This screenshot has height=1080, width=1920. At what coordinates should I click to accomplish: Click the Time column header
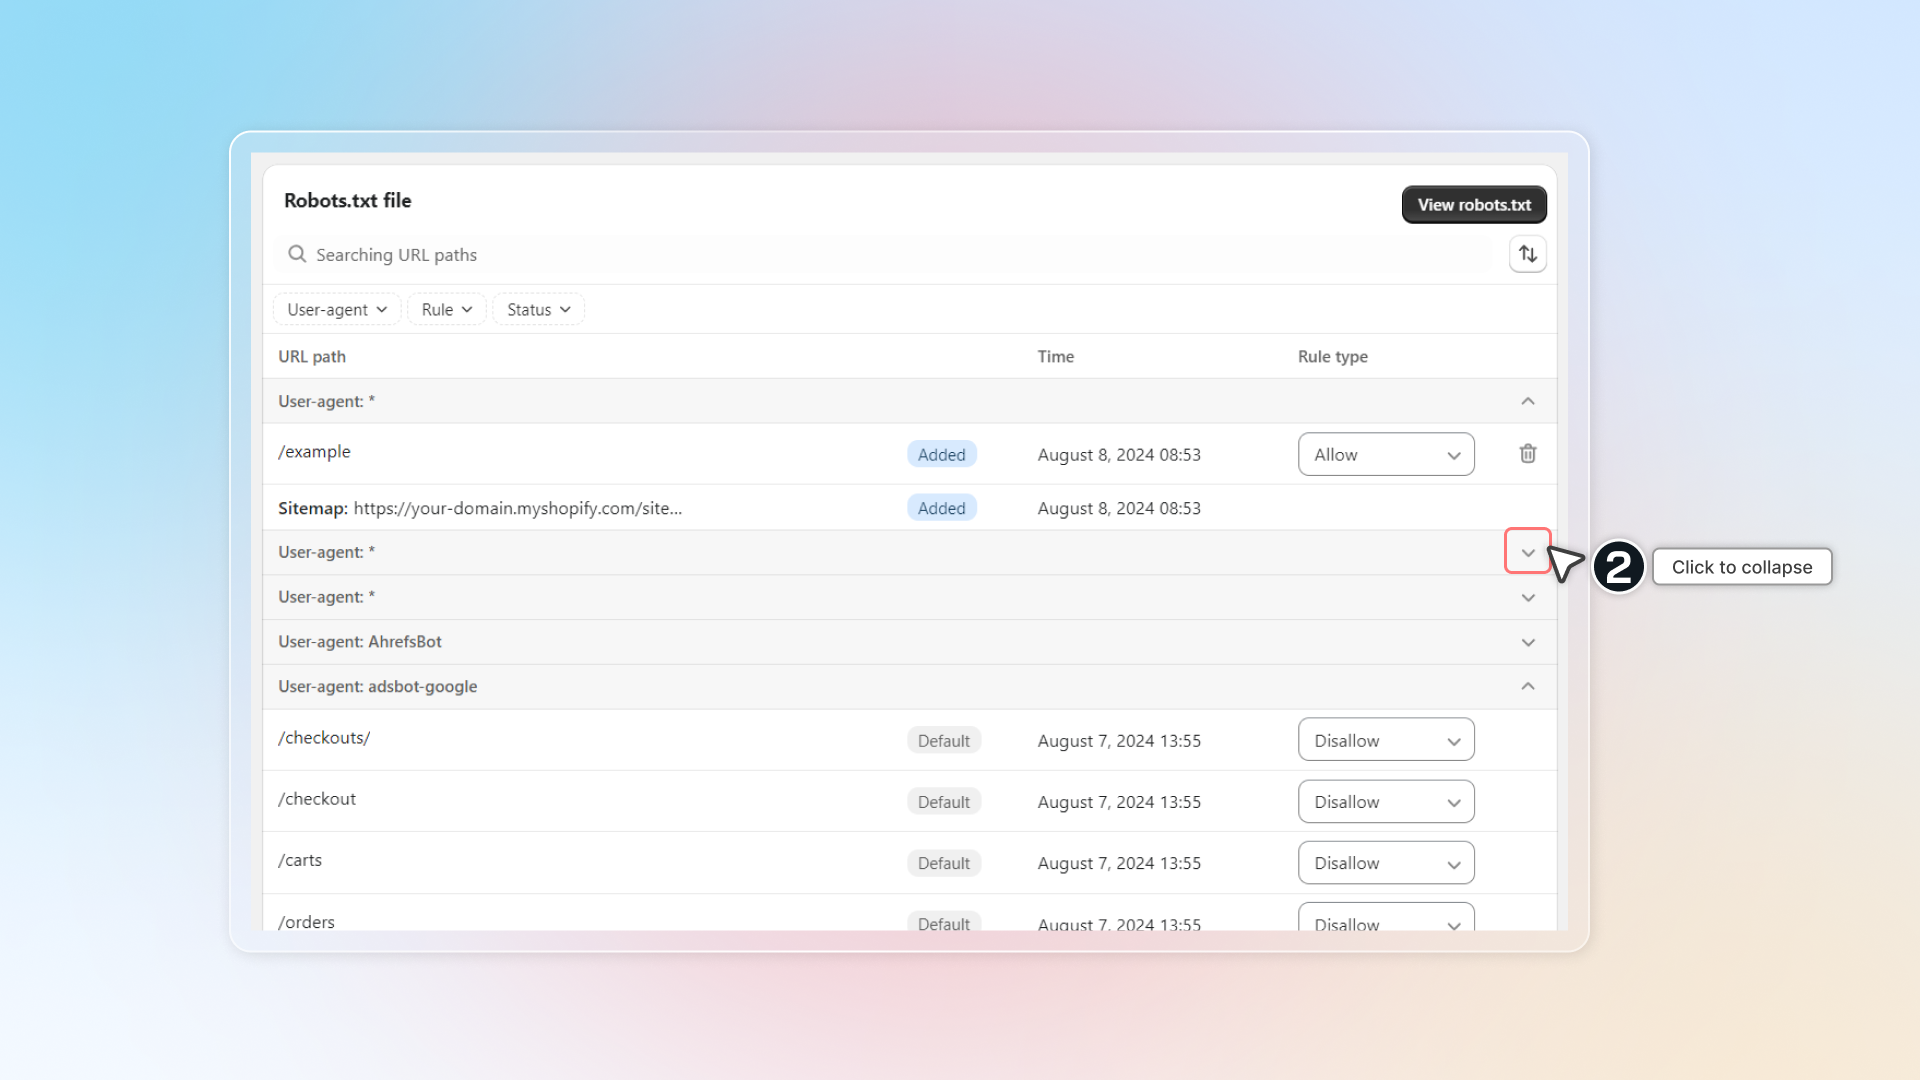click(x=1055, y=357)
